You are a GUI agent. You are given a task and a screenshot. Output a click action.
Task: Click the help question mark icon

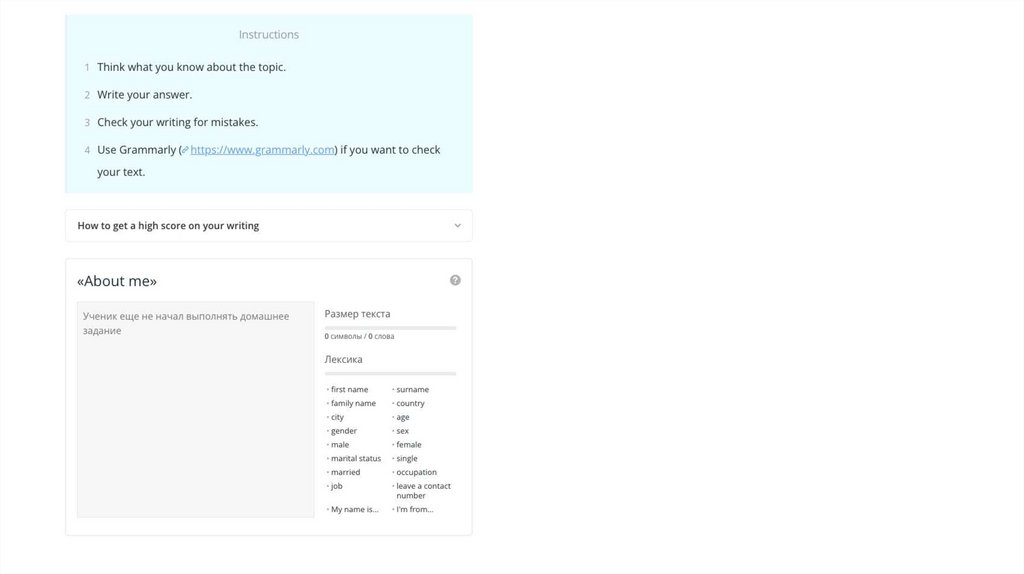pyautogui.click(x=455, y=281)
